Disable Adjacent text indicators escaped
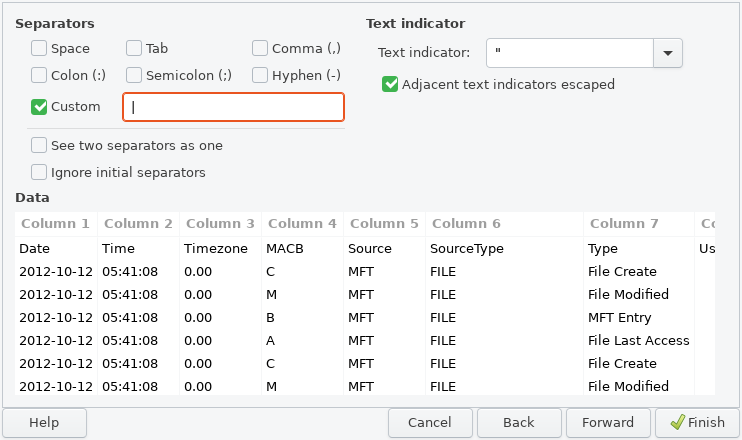The width and height of the screenshot is (742, 440). pos(390,85)
